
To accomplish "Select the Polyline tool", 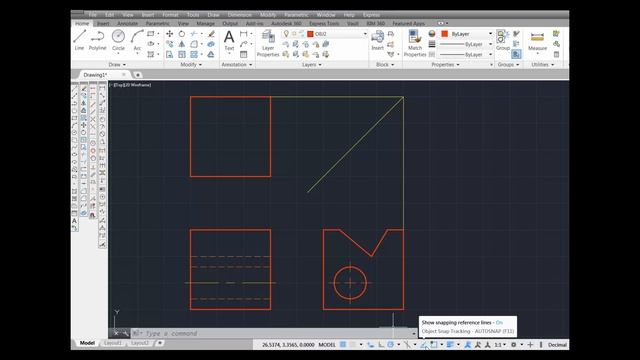I will [x=98, y=40].
